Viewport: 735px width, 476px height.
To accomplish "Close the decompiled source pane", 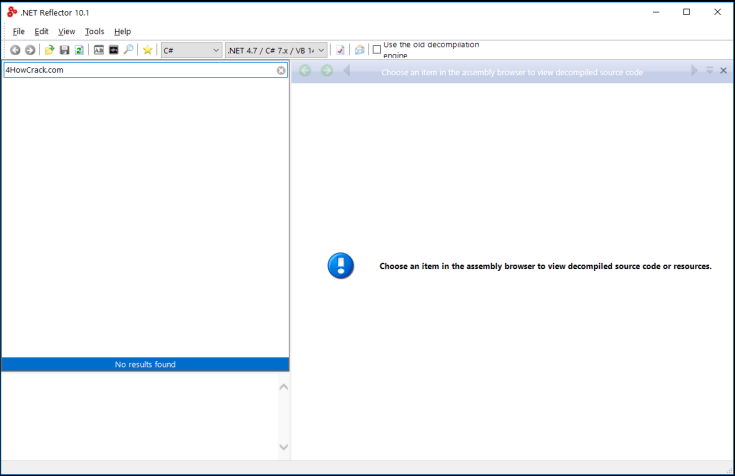I will 723,70.
